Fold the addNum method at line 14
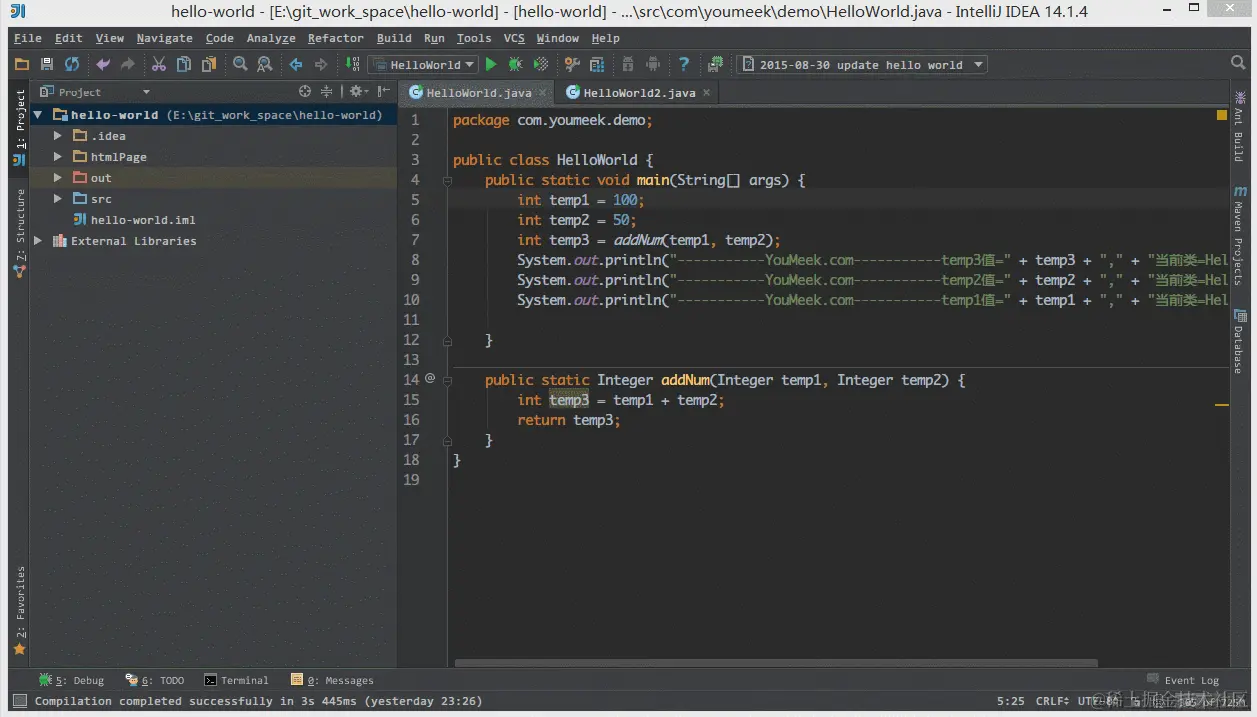1257x717 pixels. (x=447, y=380)
